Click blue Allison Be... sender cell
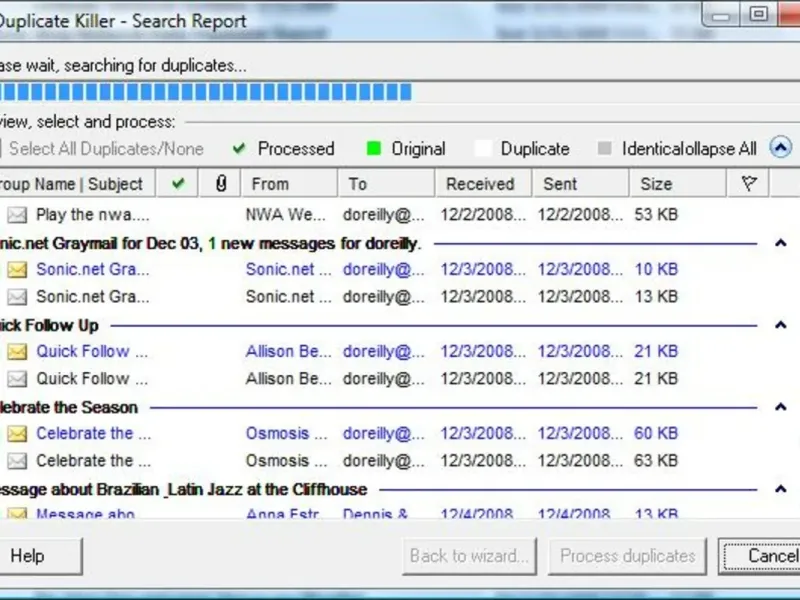This screenshot has height=600, width=800. coord(288,352)
